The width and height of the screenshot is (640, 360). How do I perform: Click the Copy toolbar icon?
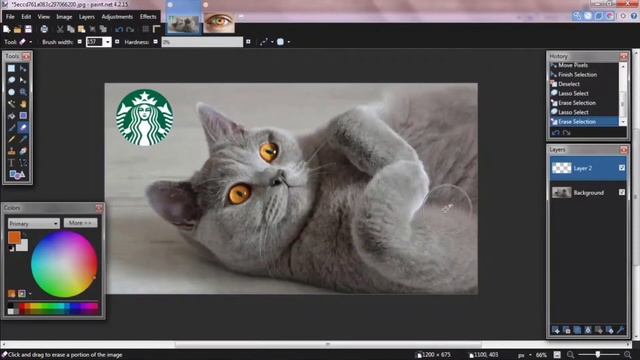(x=71, y=29)
